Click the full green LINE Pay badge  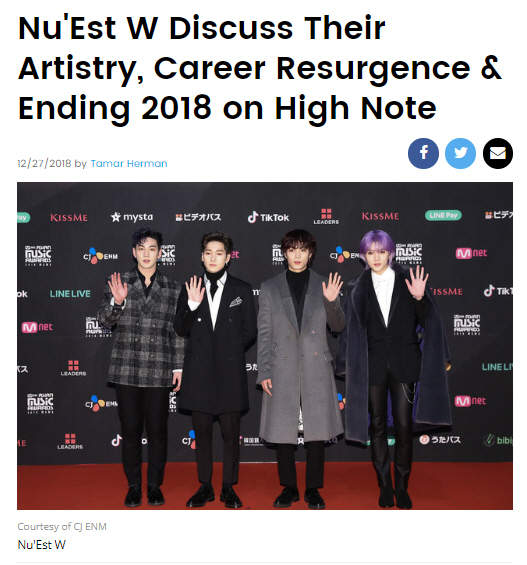point(443,215)
